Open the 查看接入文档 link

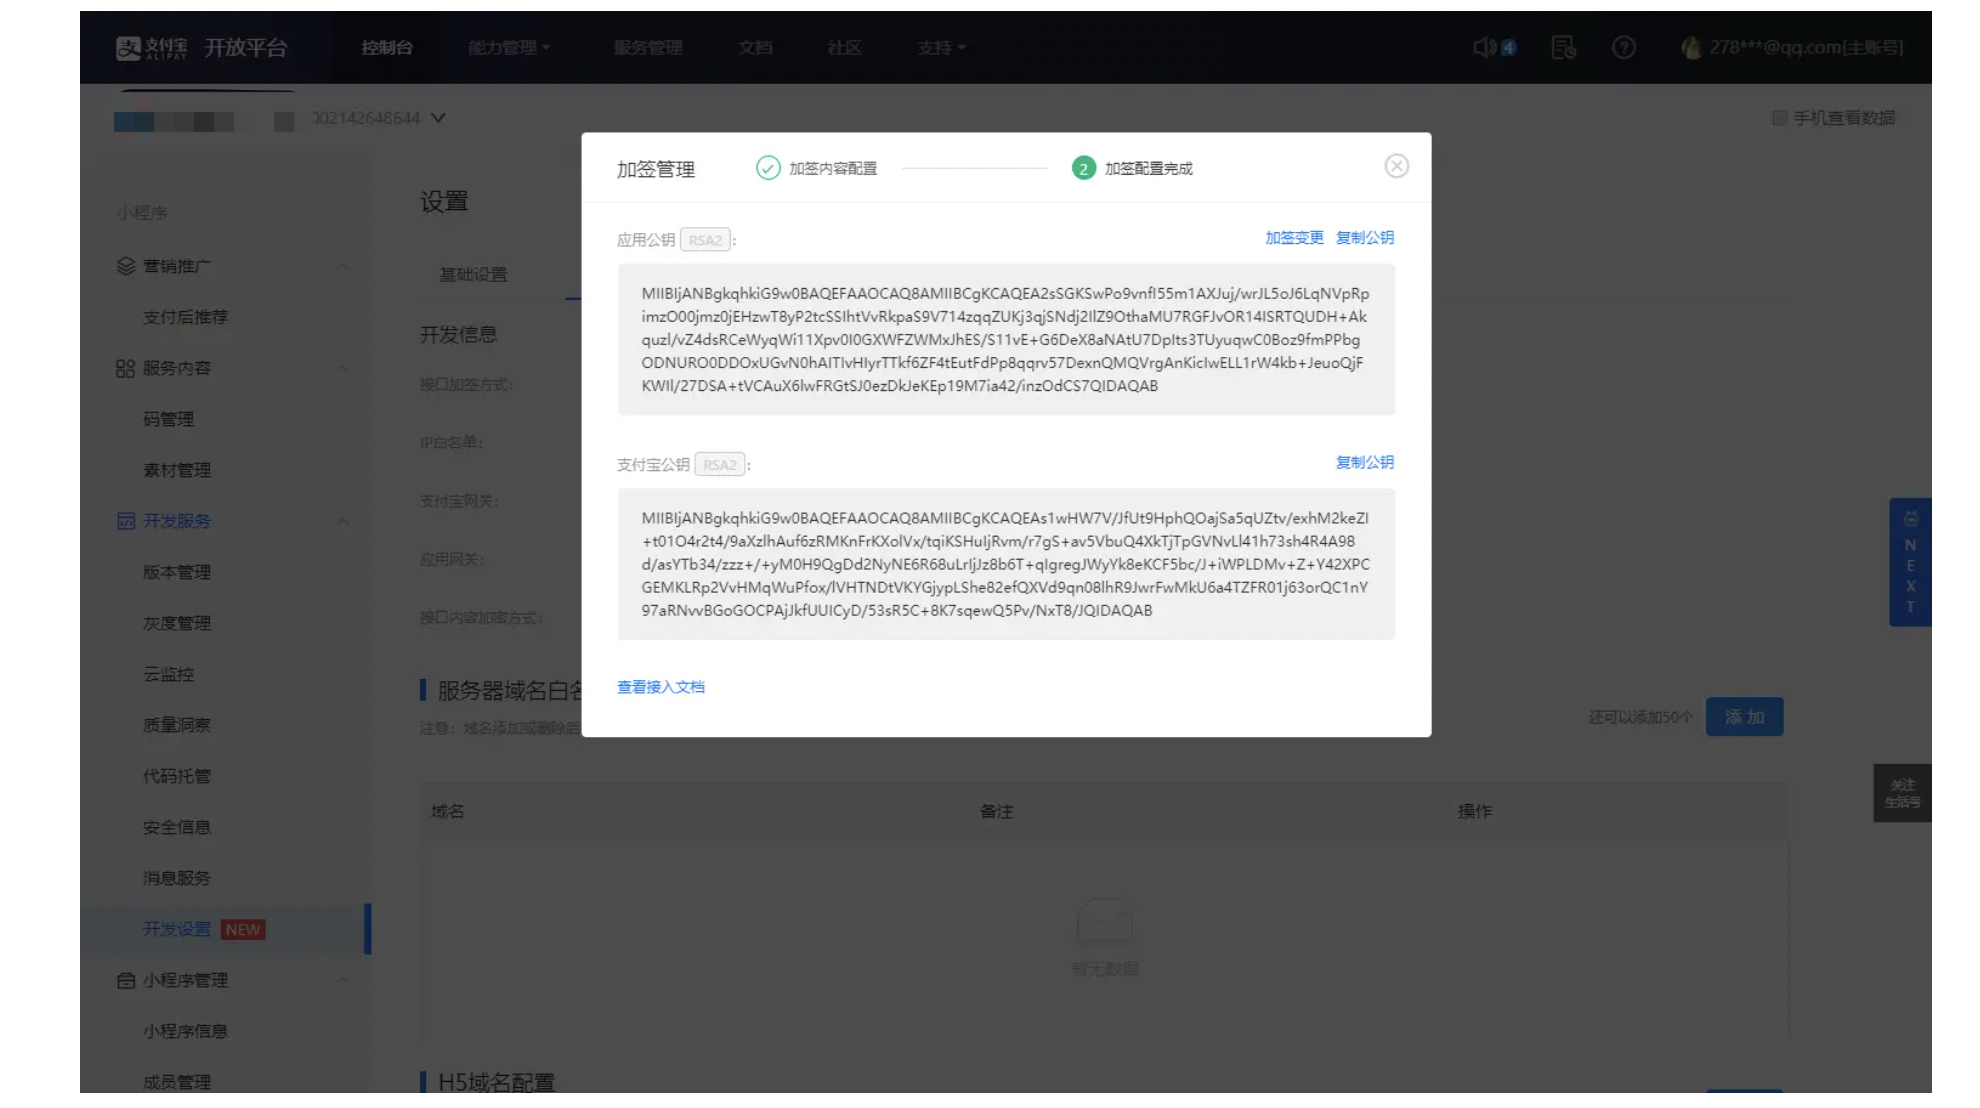coord(661,687)
